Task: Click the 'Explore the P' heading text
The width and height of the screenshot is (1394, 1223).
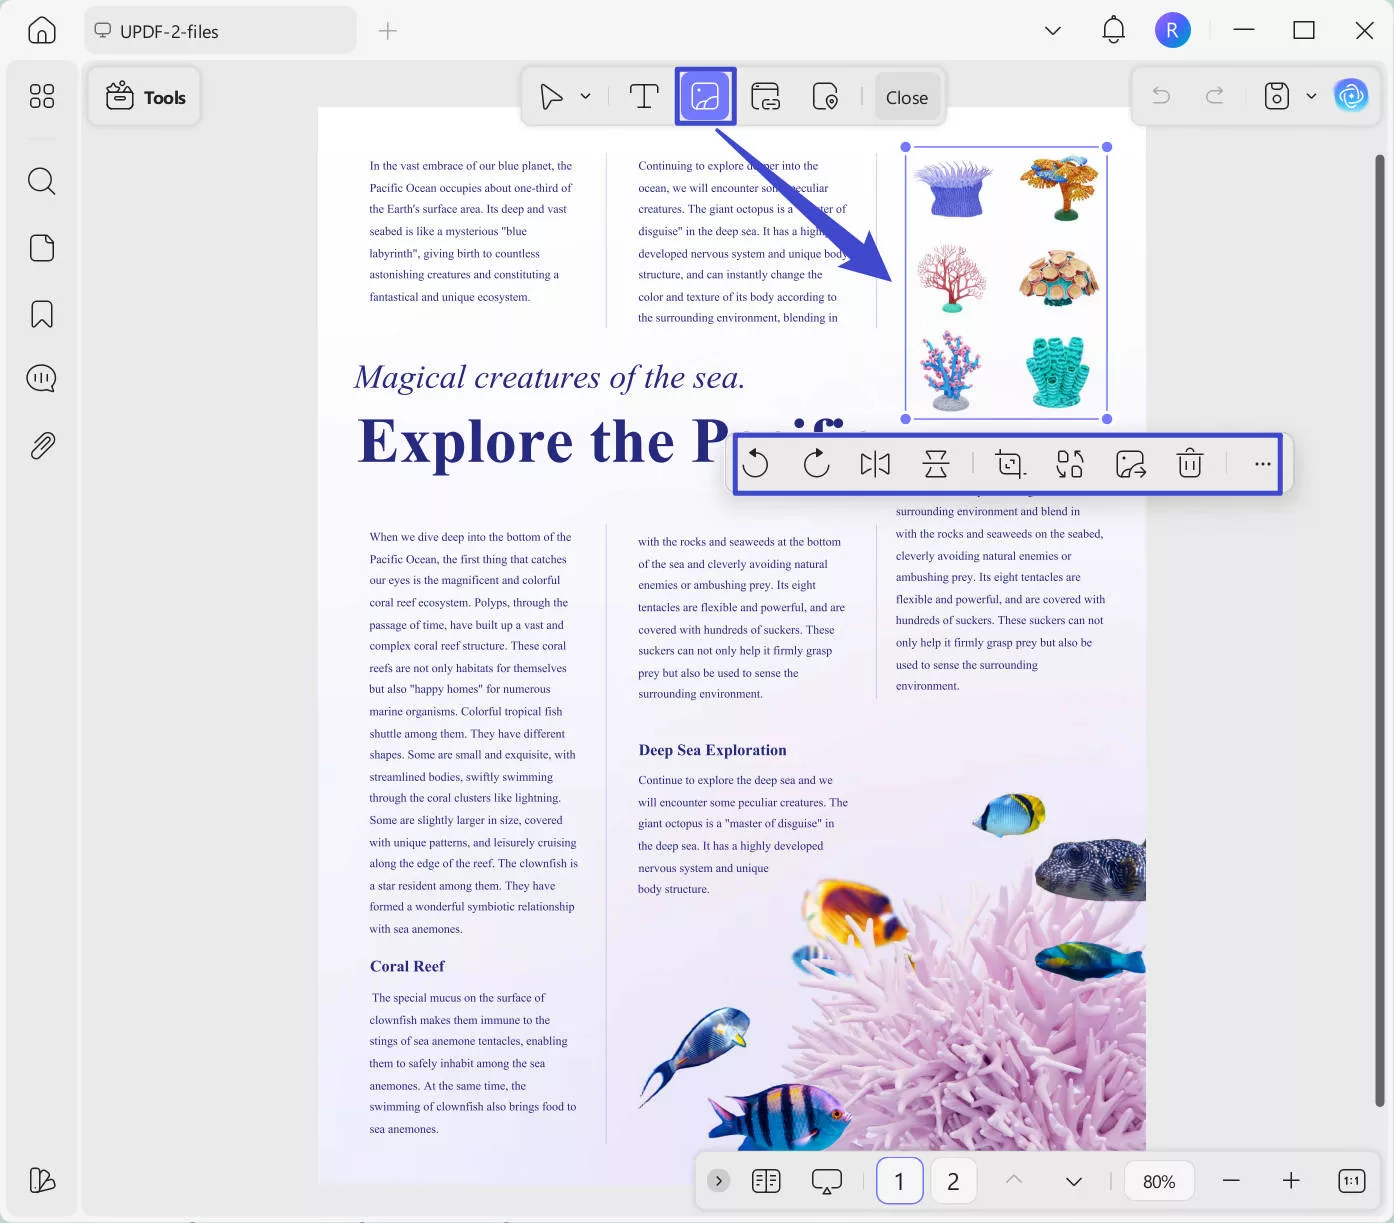Action: tap(543, 441)
